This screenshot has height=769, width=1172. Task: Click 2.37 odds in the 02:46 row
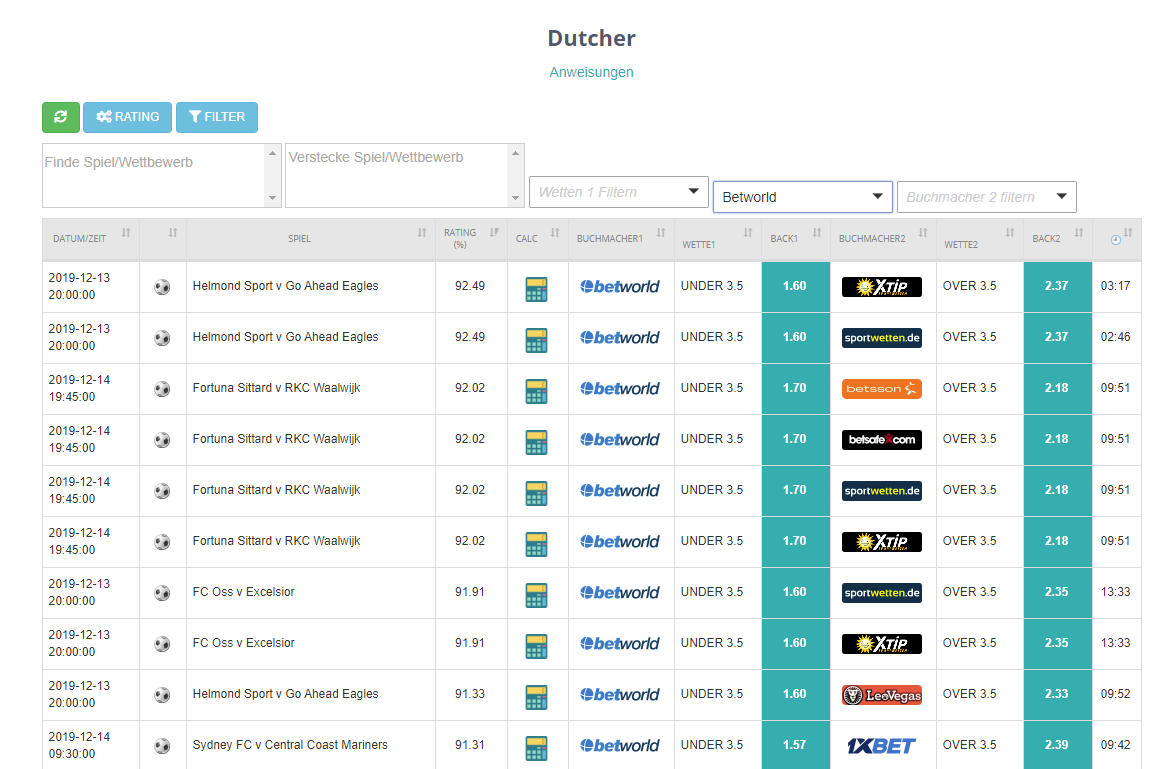1058,337
